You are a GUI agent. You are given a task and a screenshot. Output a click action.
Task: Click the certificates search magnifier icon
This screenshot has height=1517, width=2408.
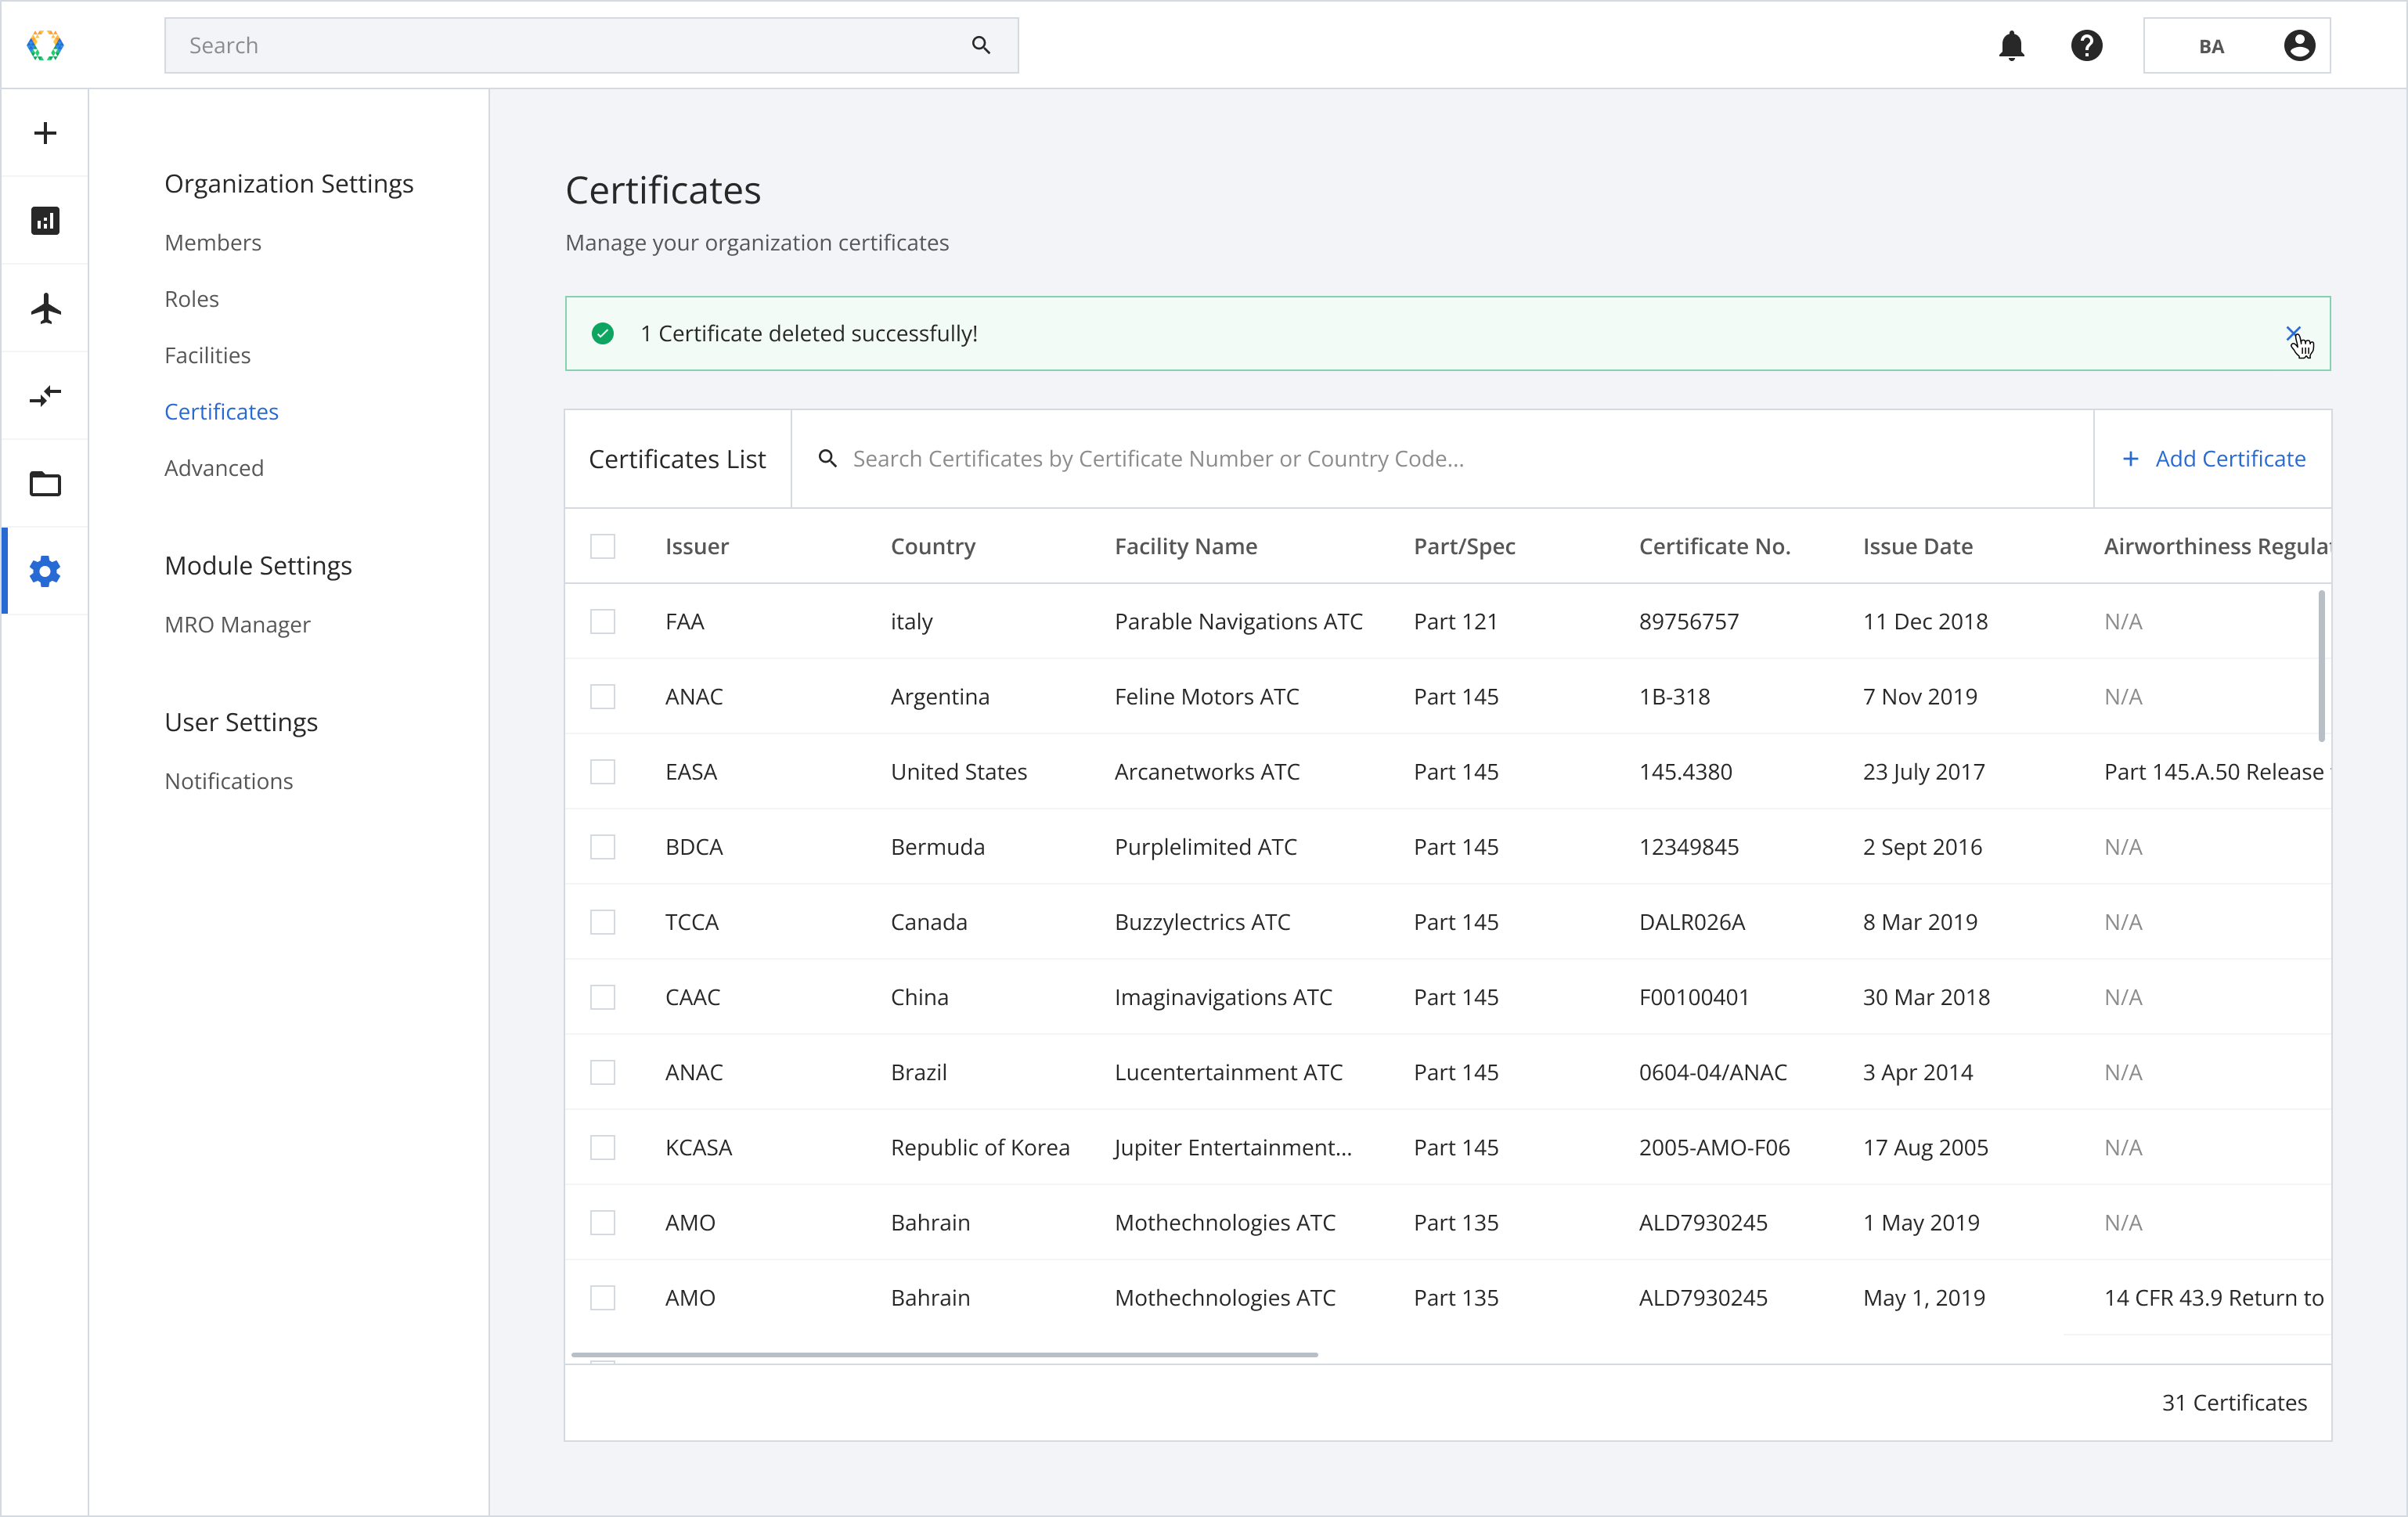(828, 458)
